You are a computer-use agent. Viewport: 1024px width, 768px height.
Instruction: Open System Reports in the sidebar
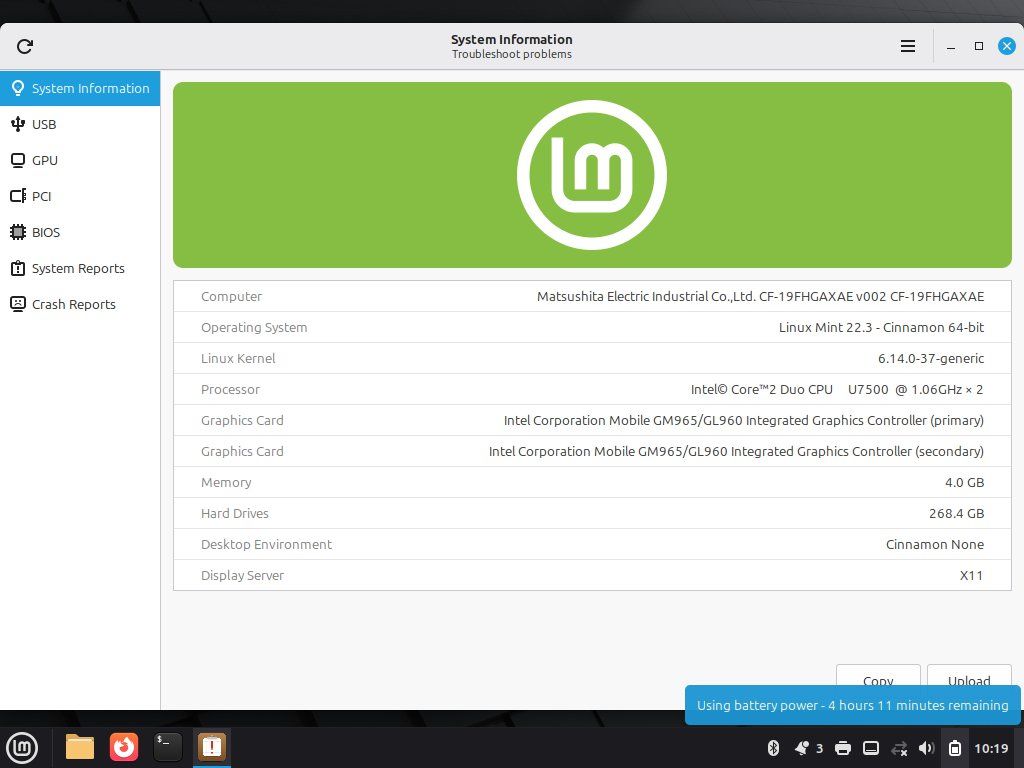tap(80, 268)
